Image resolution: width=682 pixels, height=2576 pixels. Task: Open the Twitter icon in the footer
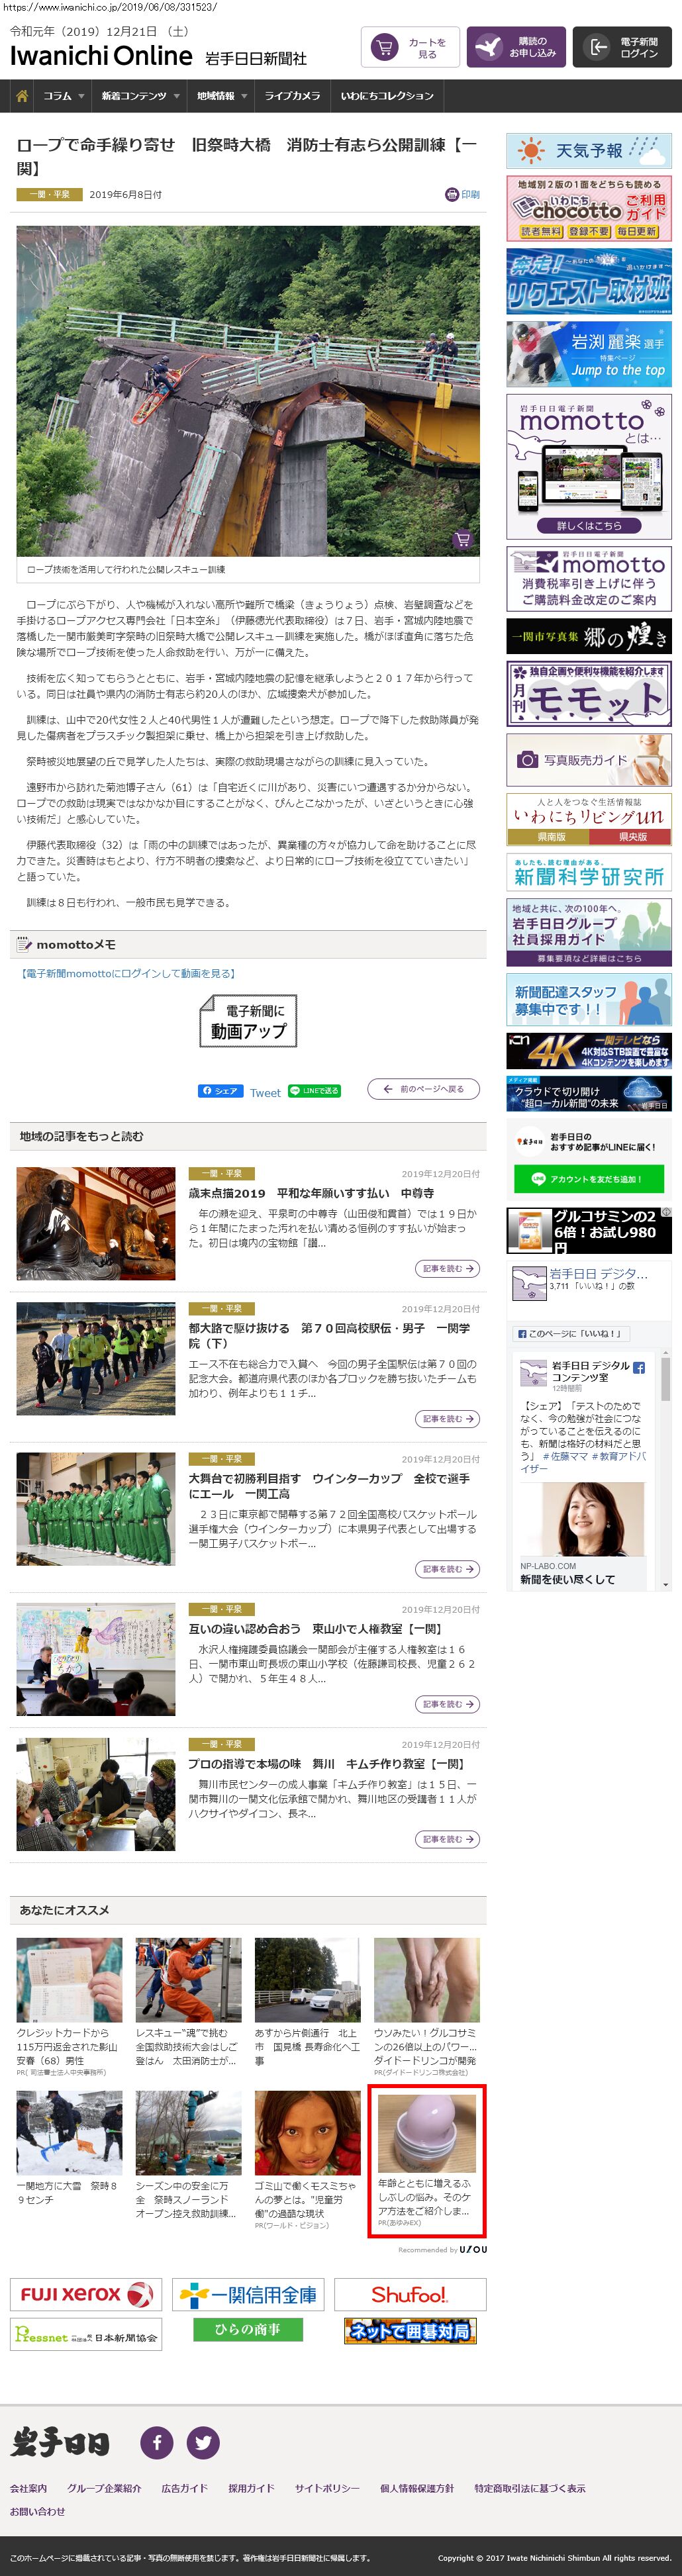pos(203,2441)
